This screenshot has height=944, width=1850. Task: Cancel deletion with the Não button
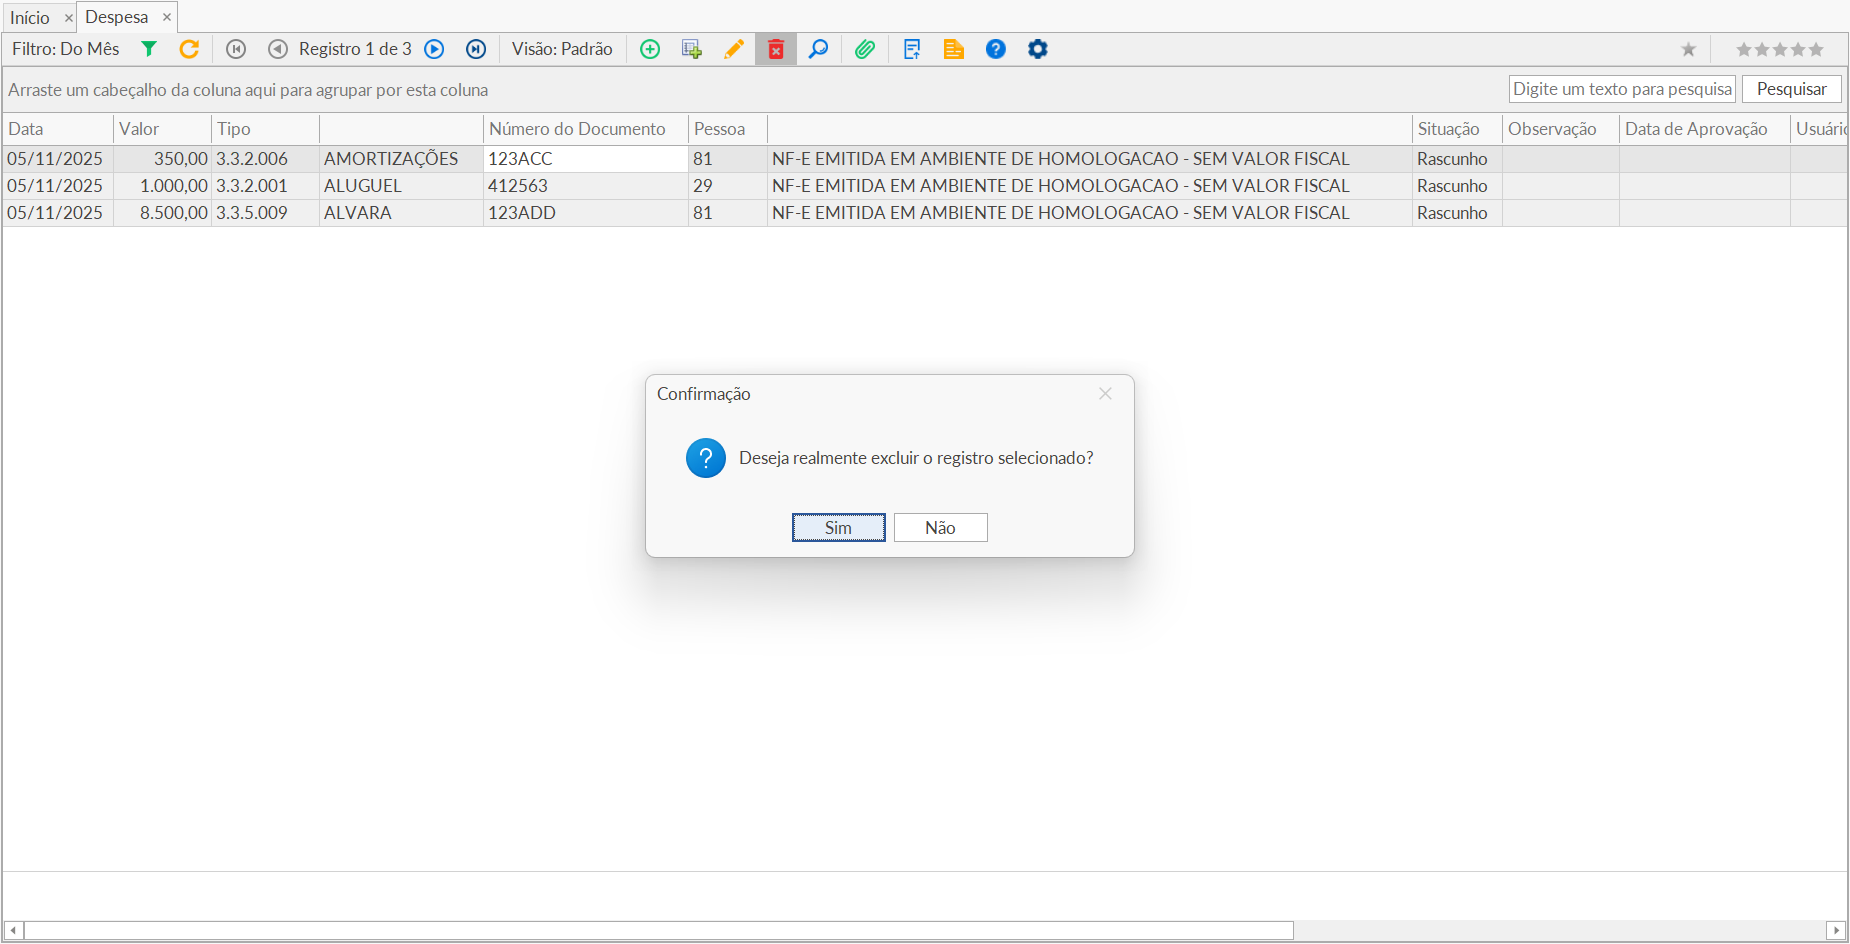(x=940, y=528)
